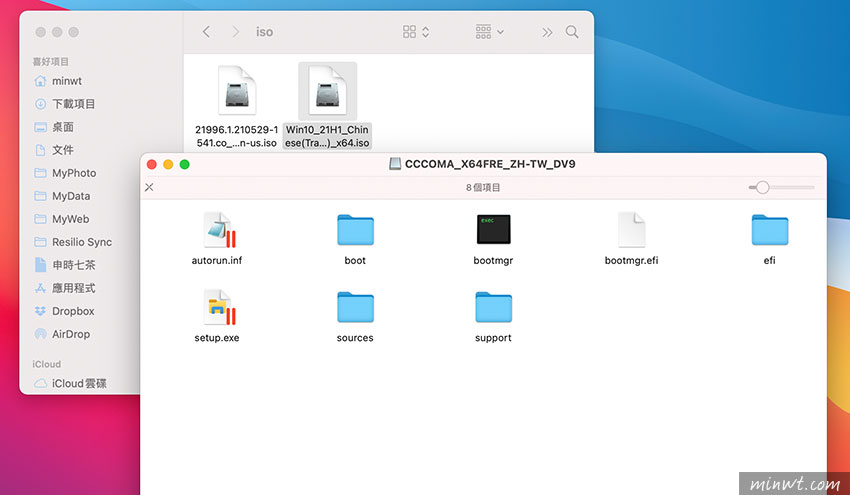
Task: Open MyData folder in sidebar
Action: tap(62, 196)
